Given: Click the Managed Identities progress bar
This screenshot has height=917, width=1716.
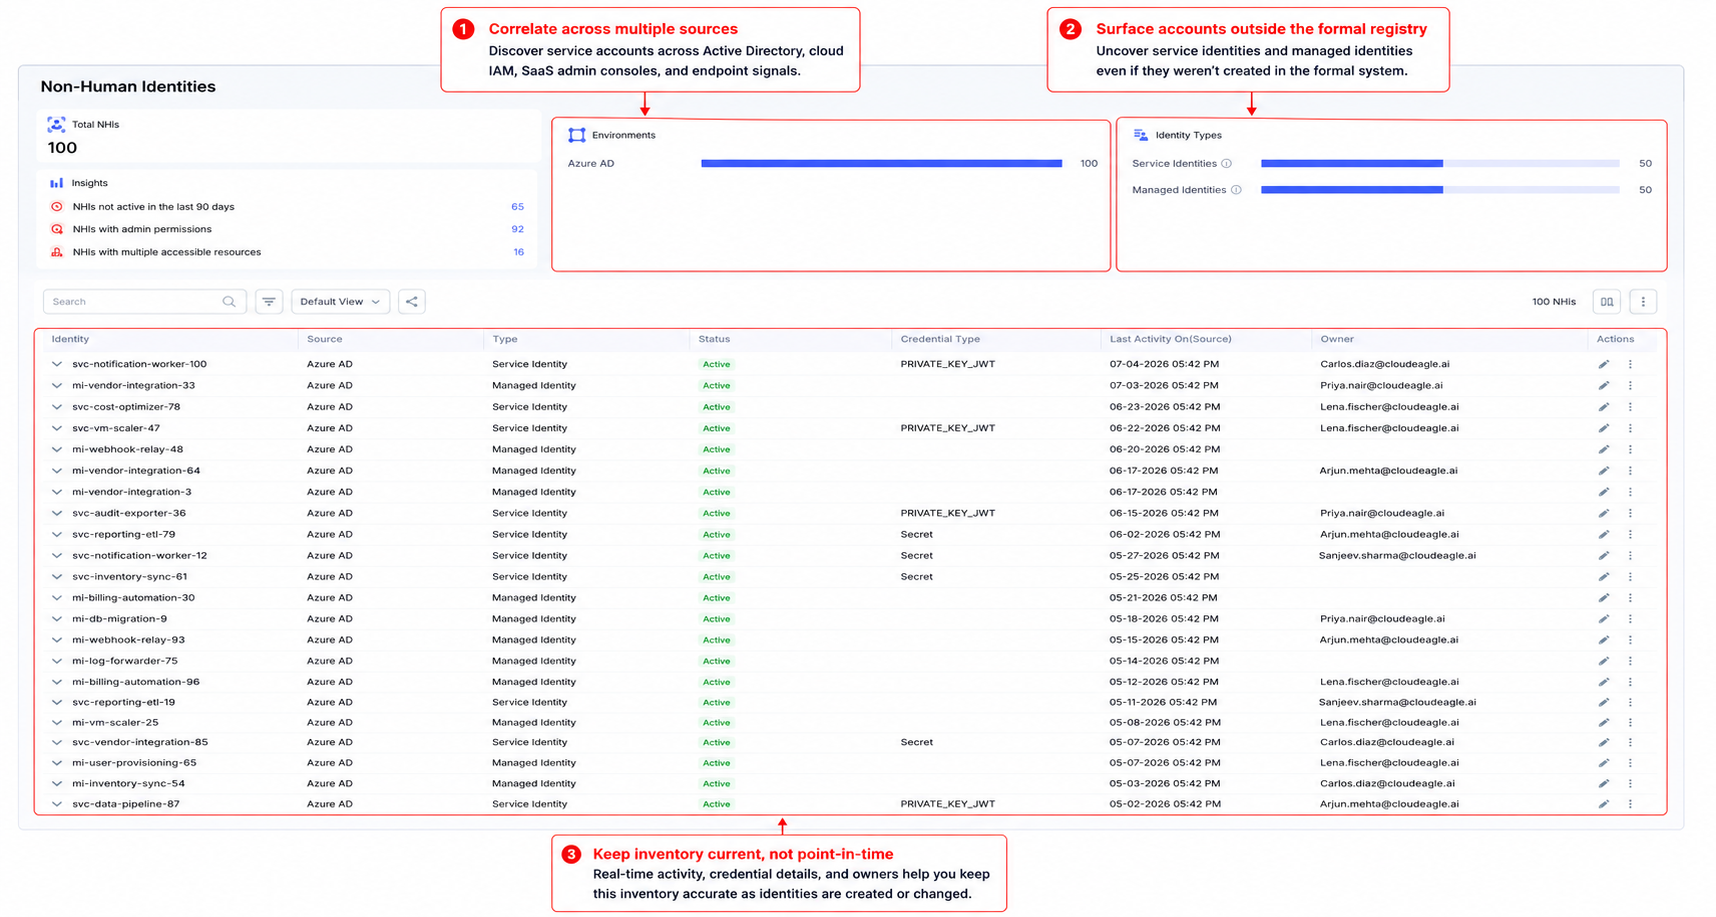Looking at the screenshot, I should (1440, 190).
